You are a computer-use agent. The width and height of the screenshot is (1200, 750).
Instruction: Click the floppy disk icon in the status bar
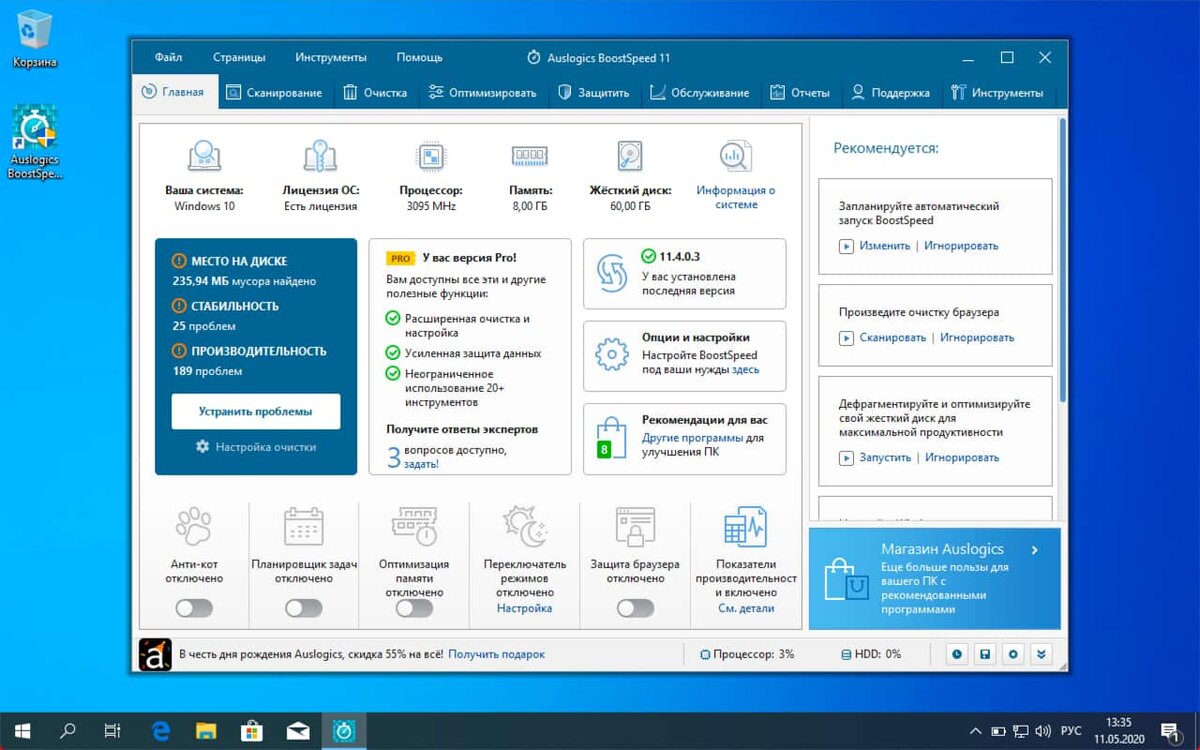[985, 654]
